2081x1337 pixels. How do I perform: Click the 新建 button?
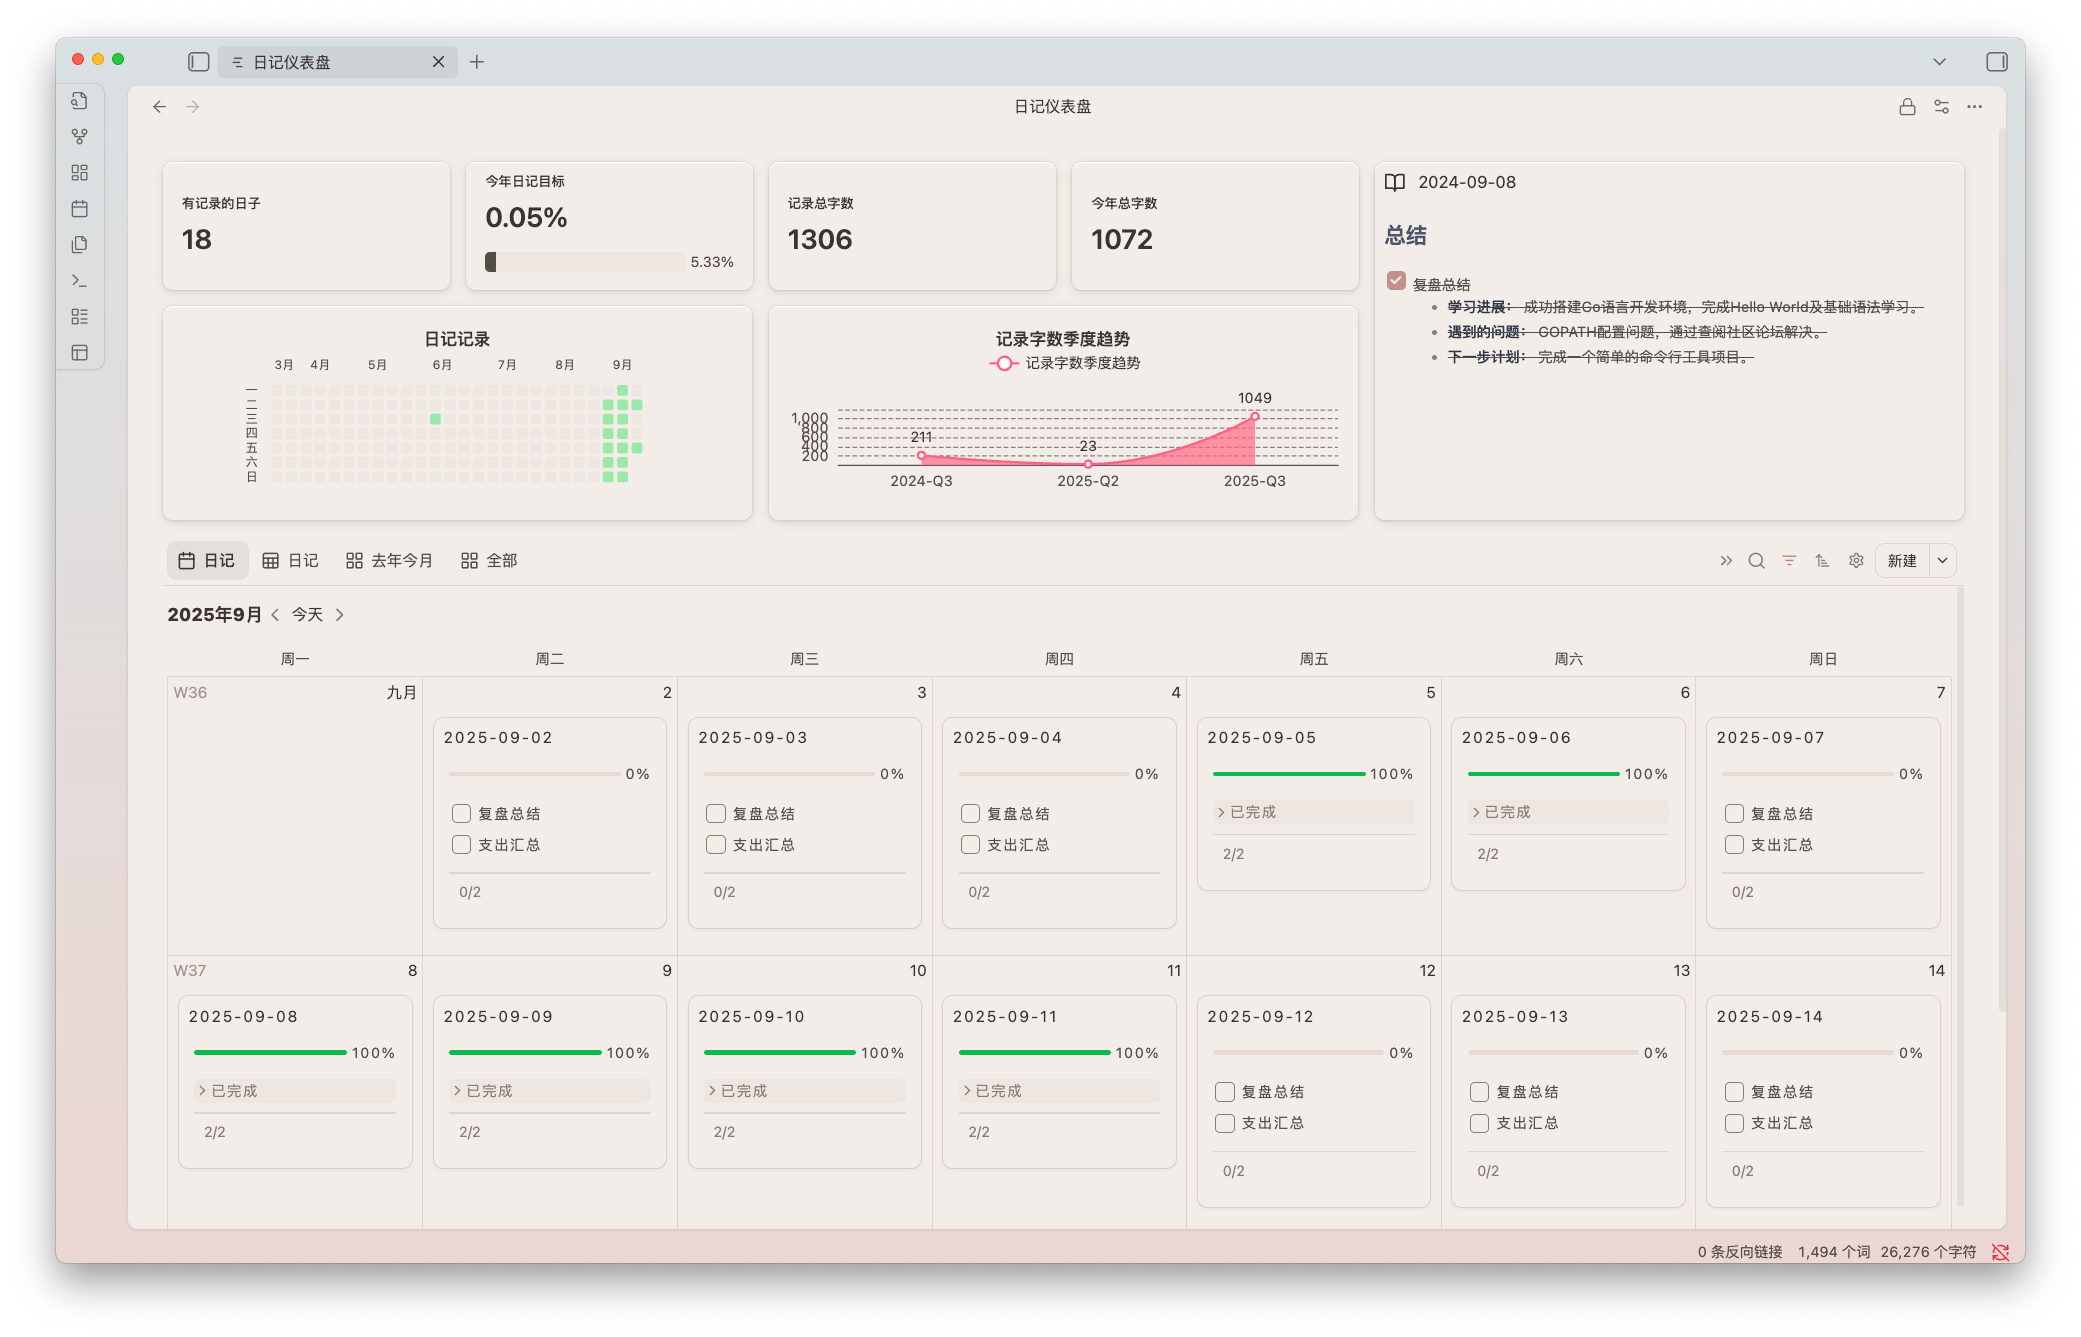[1901, 561]
